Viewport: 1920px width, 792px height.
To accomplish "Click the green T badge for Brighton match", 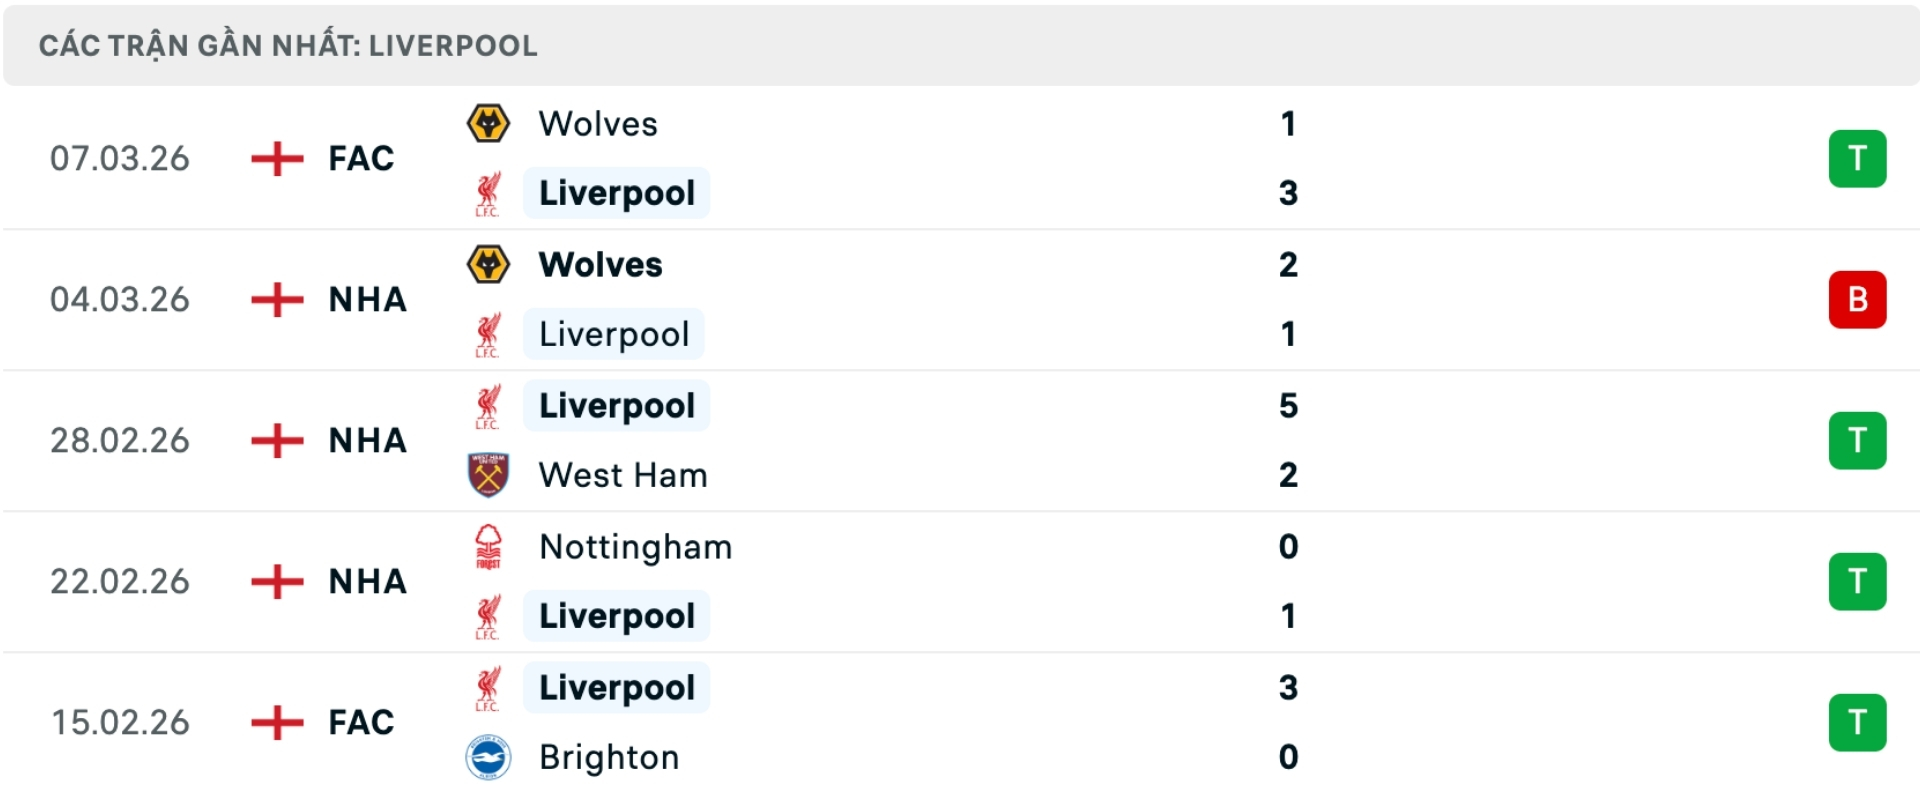I will (x=1857, y=722).
